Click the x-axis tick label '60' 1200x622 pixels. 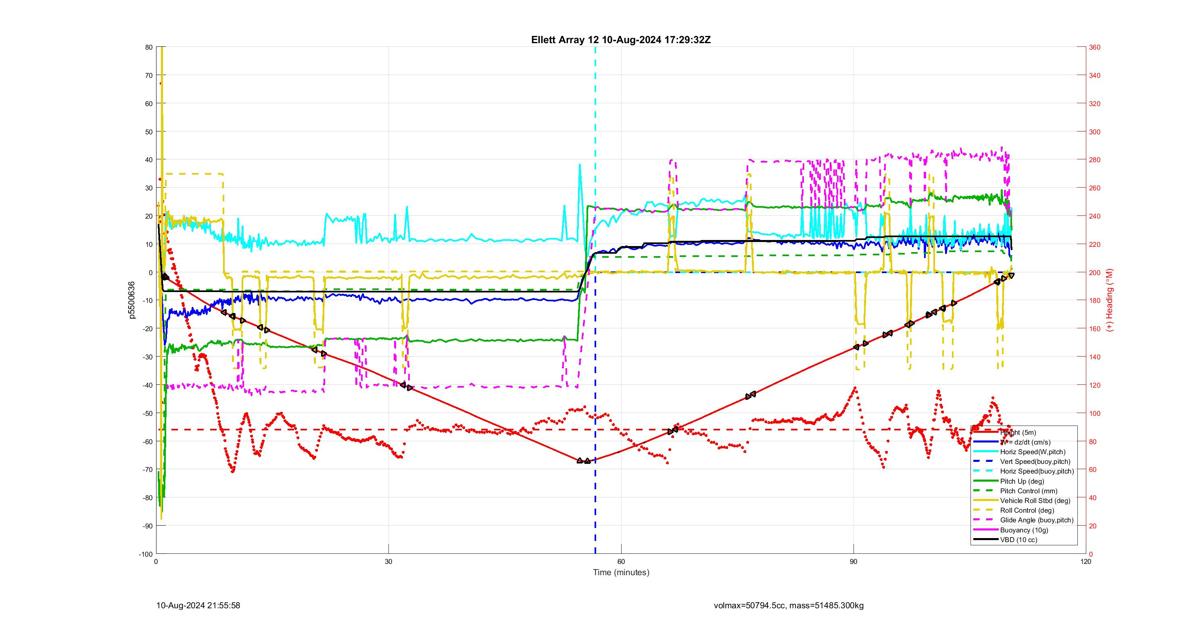621,562
